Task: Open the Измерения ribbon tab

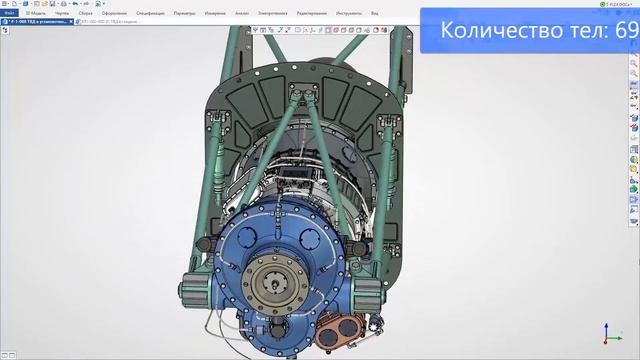Action: pos(215,13)
